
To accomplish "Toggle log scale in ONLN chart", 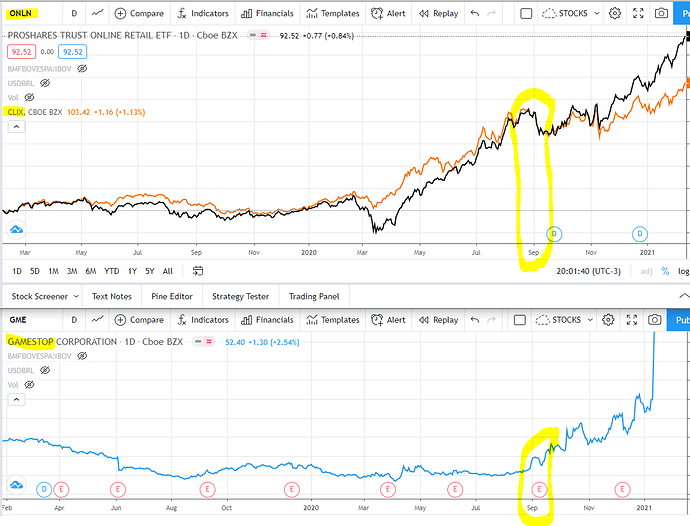I will pyautogui.click(x=683, y=271).
